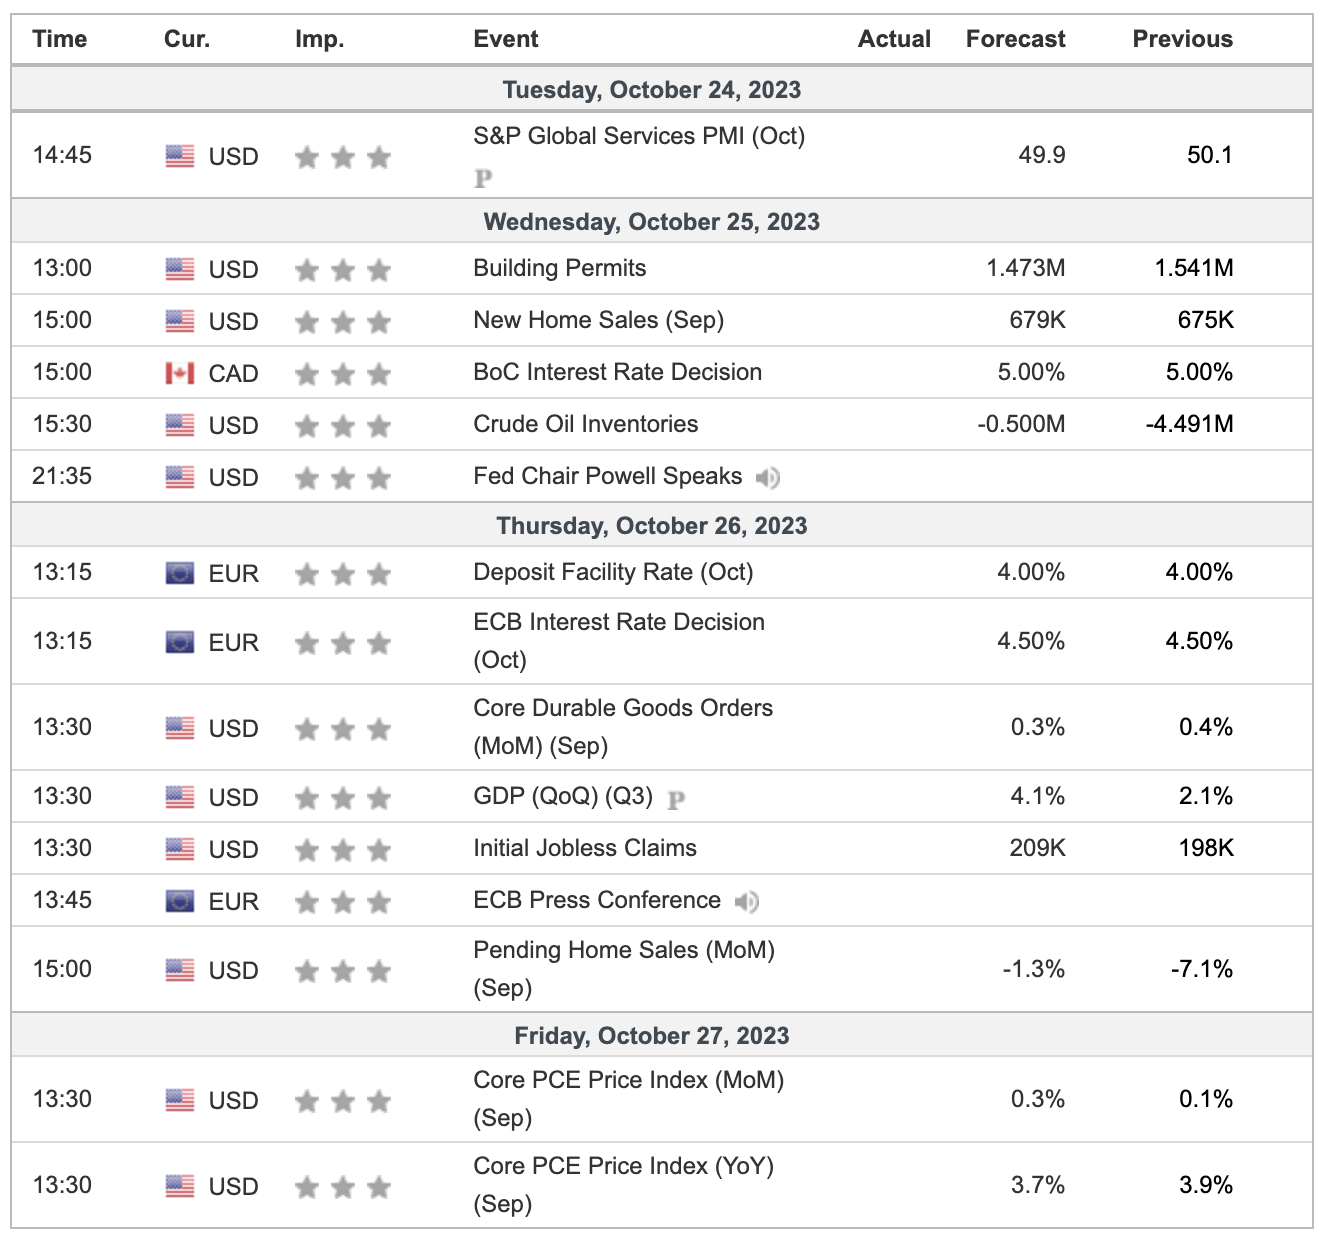The height and width of the screenshot is (1238, 1328).
Task: Open the Fed Chair Powell Speaks event
Action: [x=608, y=476]
